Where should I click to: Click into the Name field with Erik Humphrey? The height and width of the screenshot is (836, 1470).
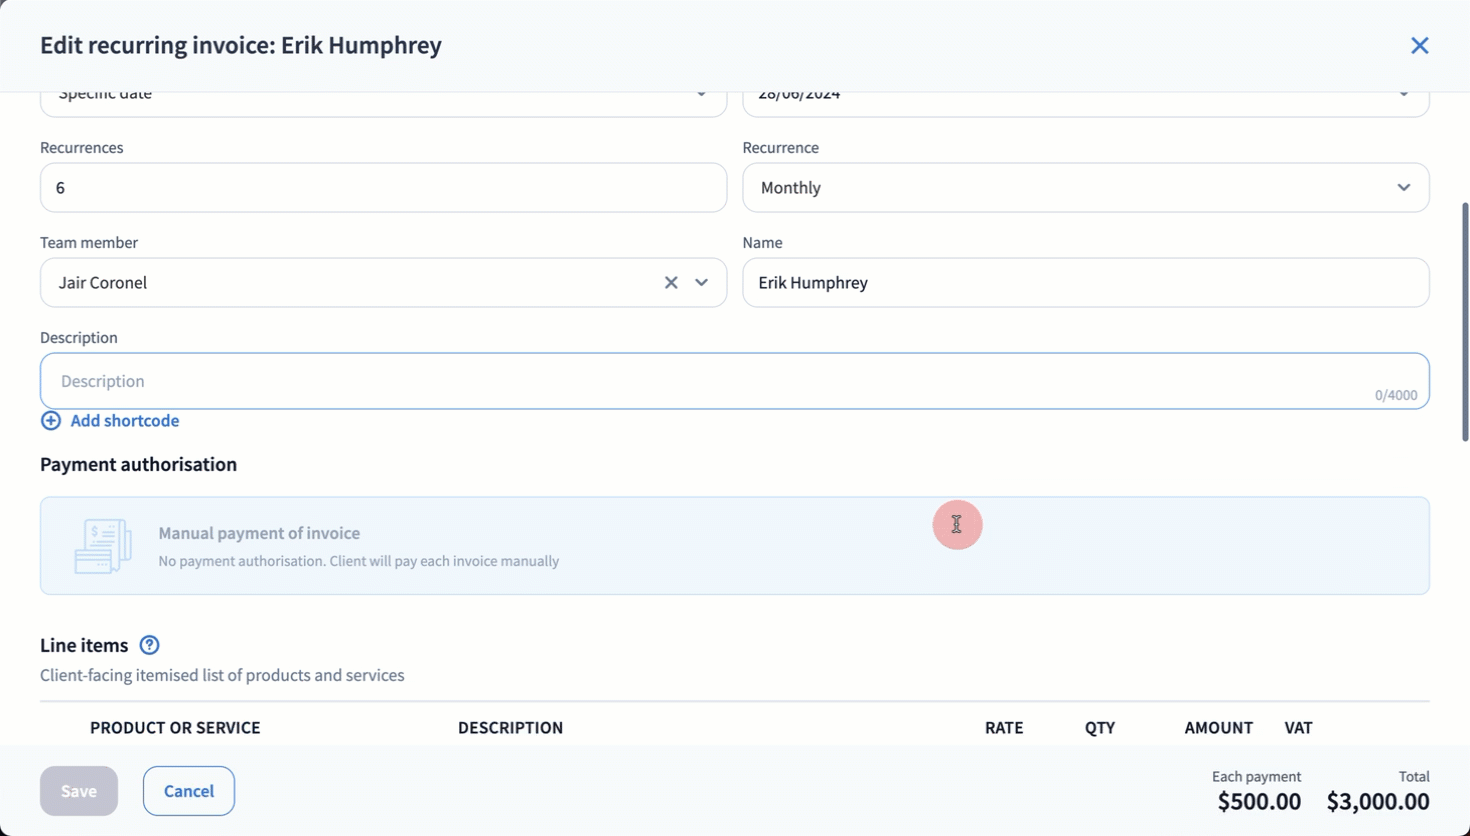tap(1085, 283)
